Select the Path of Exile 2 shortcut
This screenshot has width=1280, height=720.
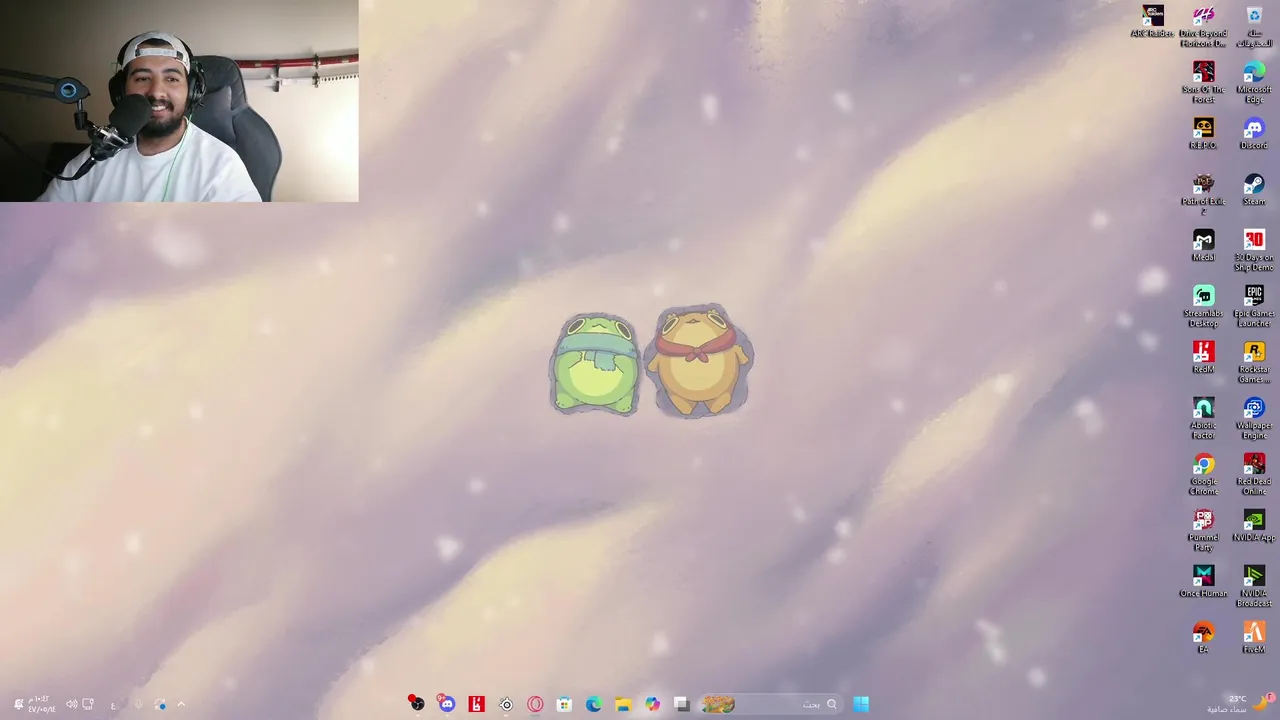click(1203, 194)
